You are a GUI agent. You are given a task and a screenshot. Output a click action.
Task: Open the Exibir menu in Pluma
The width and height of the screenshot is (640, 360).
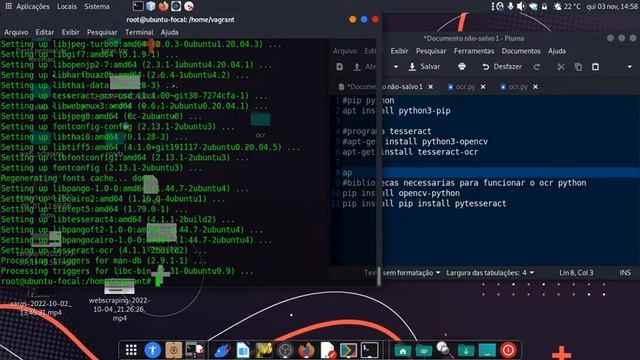pos(399,51)
